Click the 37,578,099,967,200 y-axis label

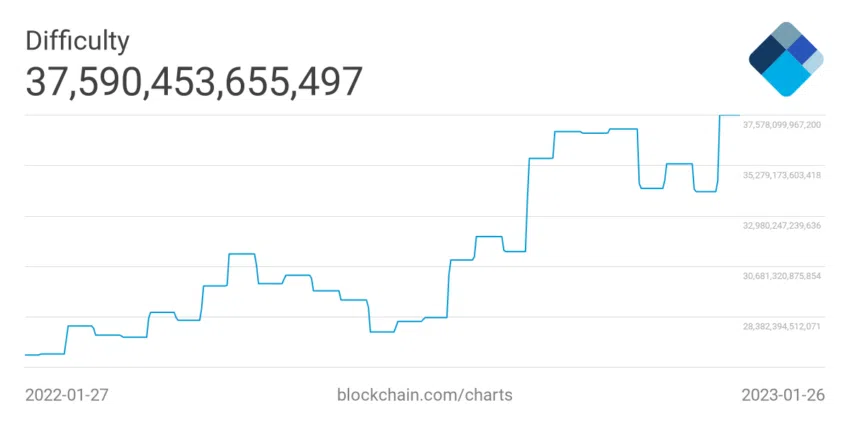coord(782,125)
